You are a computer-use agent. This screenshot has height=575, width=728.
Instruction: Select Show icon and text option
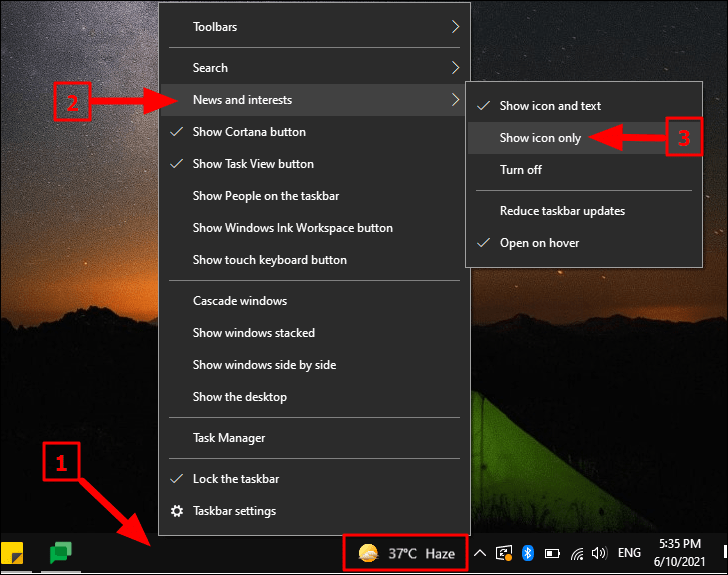584,106
